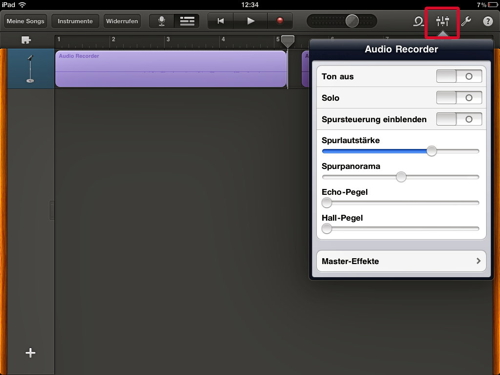Click bar 3 on the ruler
The height and width of the screenshot is (375, 500).
tap(168, 39)
